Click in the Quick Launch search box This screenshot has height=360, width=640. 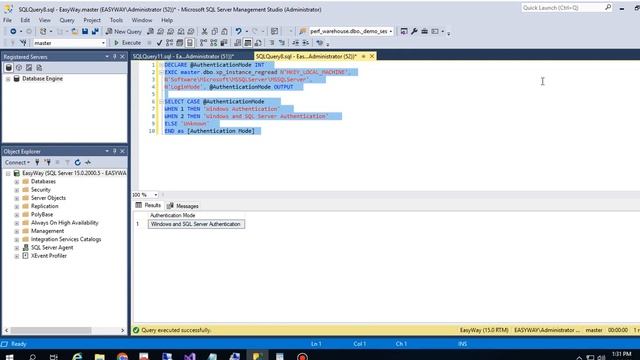coord(567,8)
